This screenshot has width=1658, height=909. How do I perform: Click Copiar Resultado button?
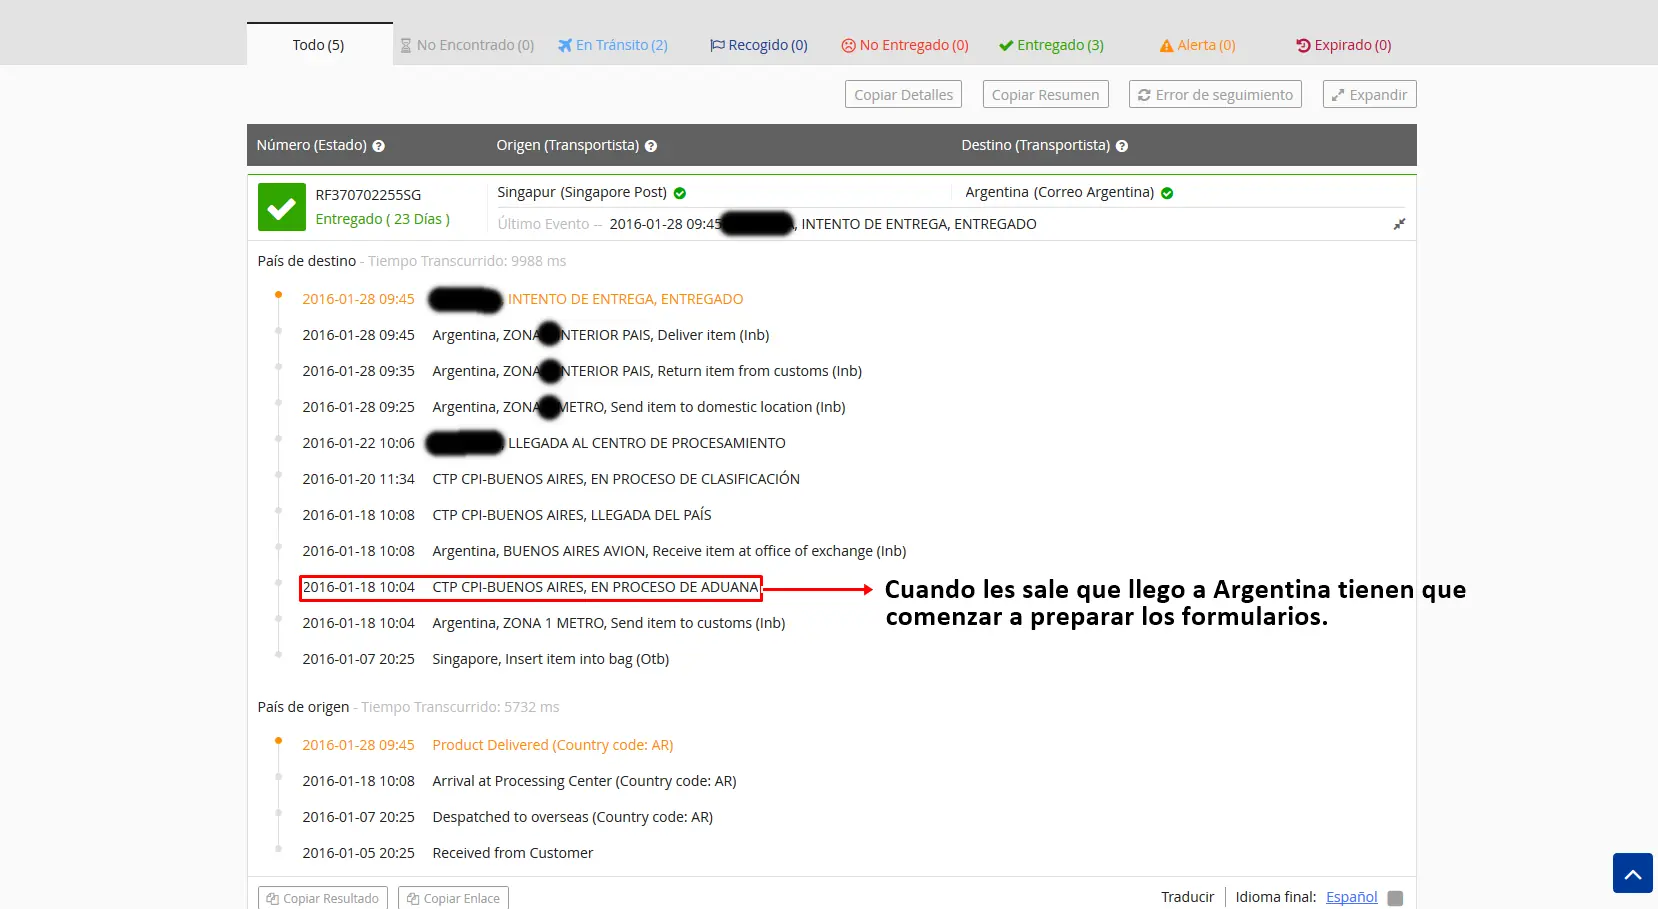pos(322,898)
